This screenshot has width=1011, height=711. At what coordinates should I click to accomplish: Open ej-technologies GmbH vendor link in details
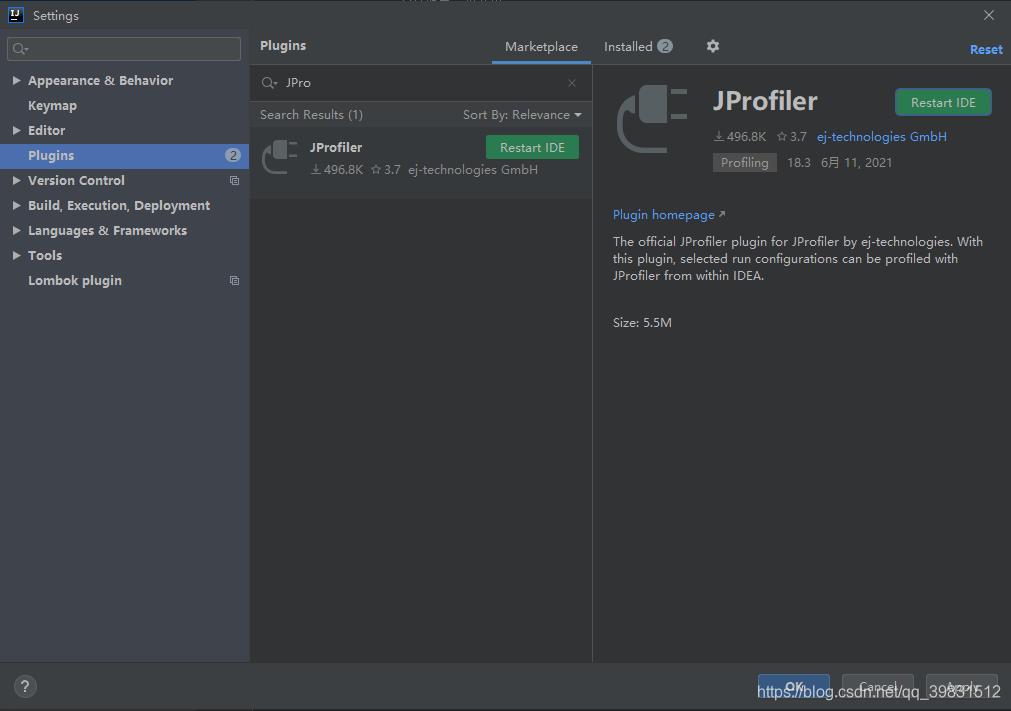pyautogui.click(x=881, y=137)
